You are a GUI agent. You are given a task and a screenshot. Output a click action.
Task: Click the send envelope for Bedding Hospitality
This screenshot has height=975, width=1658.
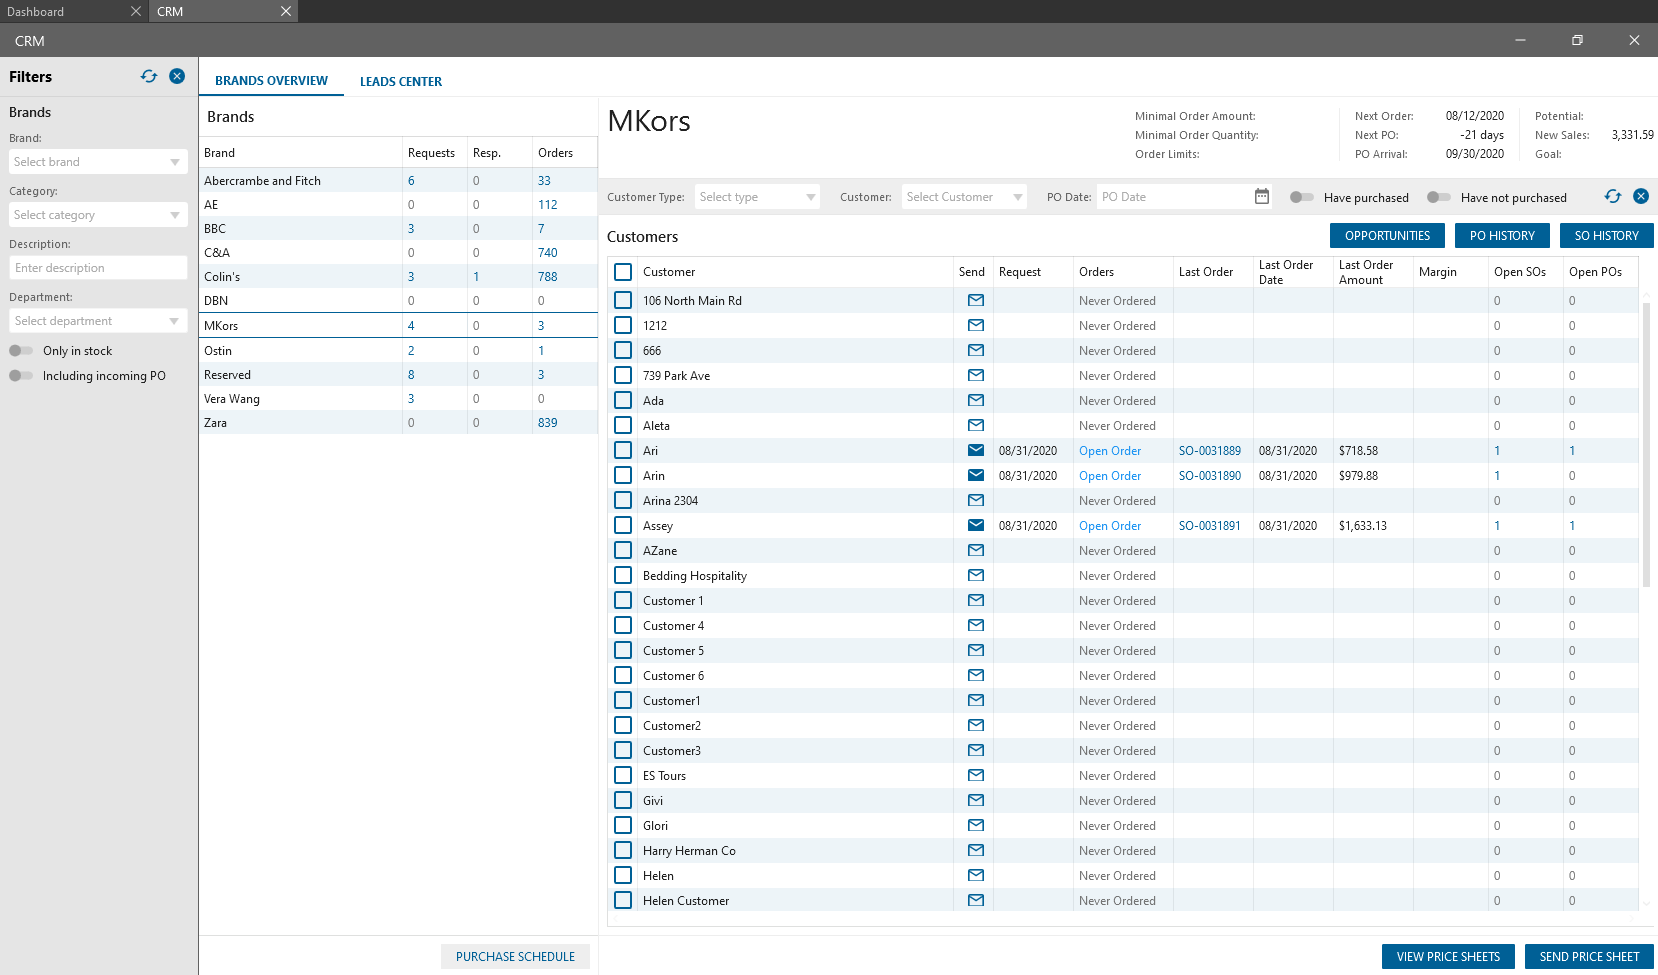tap(976, 575)
